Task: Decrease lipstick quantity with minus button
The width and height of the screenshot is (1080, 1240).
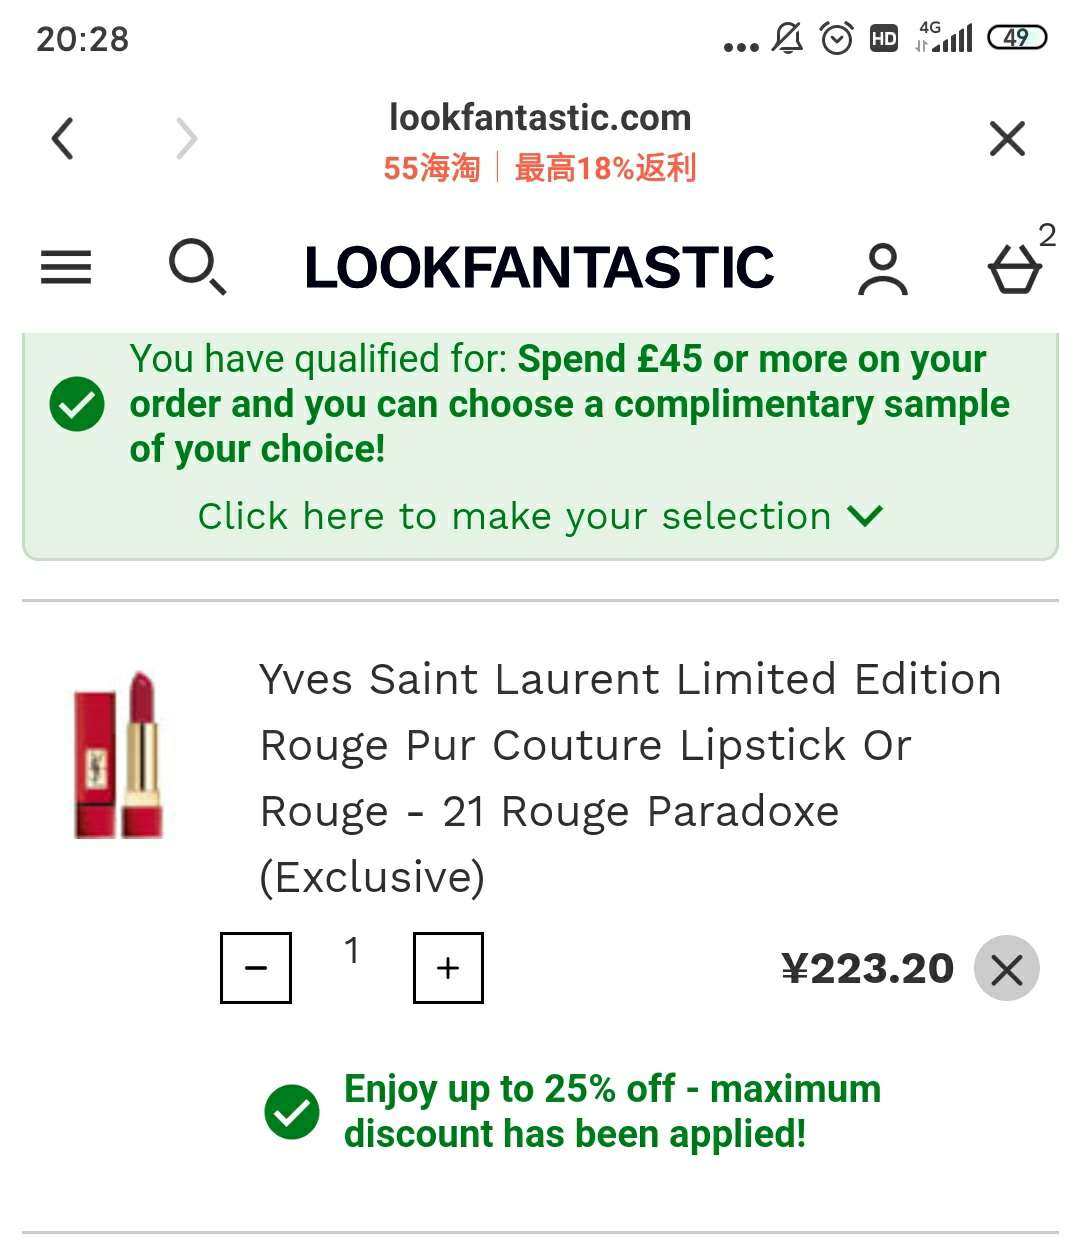Action: 256,967
